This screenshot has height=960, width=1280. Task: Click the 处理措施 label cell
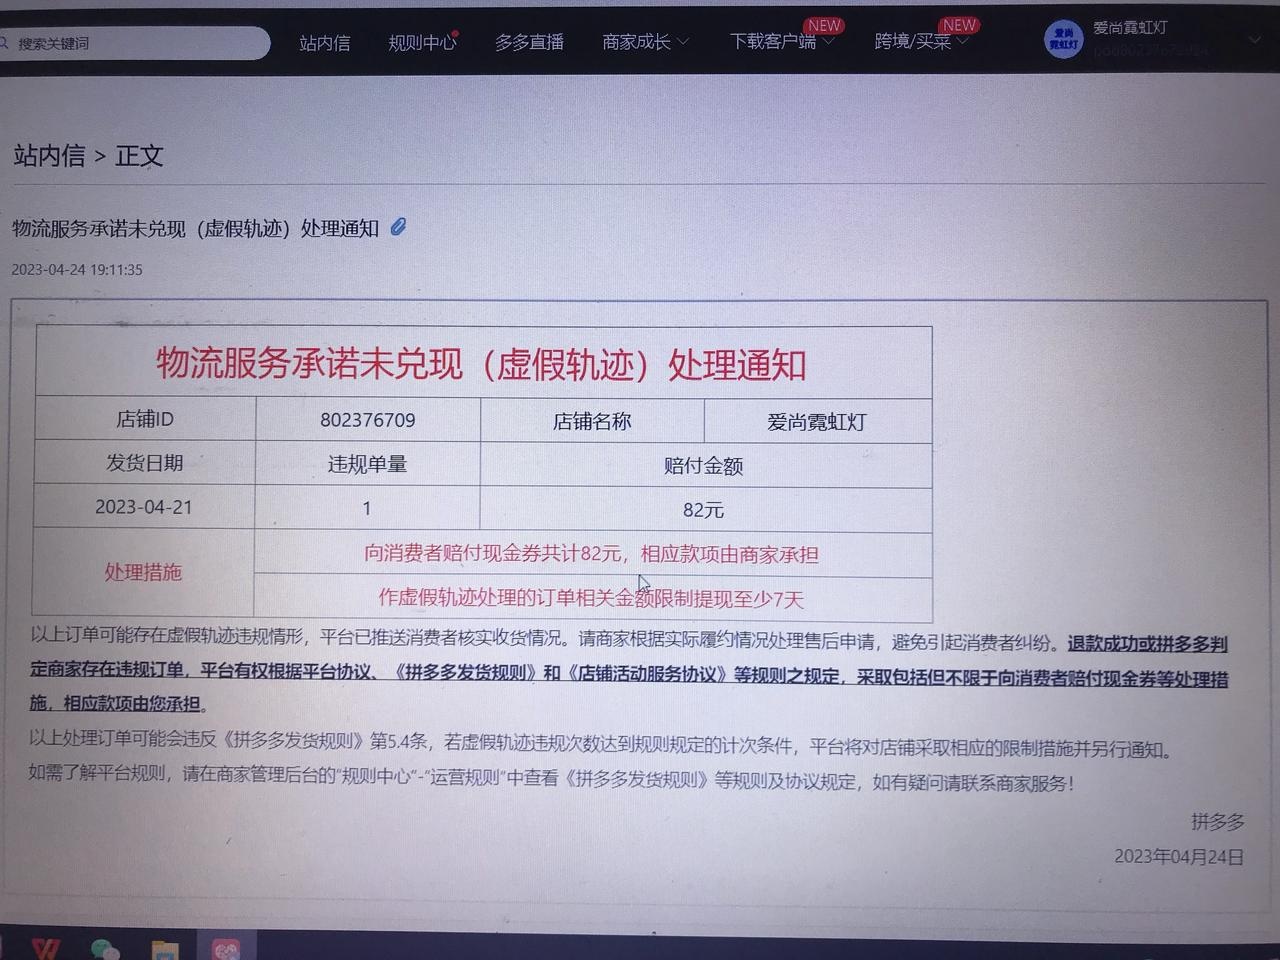point(143,572)
